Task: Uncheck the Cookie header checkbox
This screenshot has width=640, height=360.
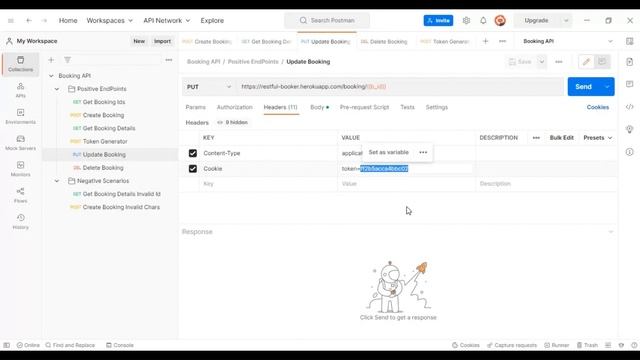Action: 193,169
